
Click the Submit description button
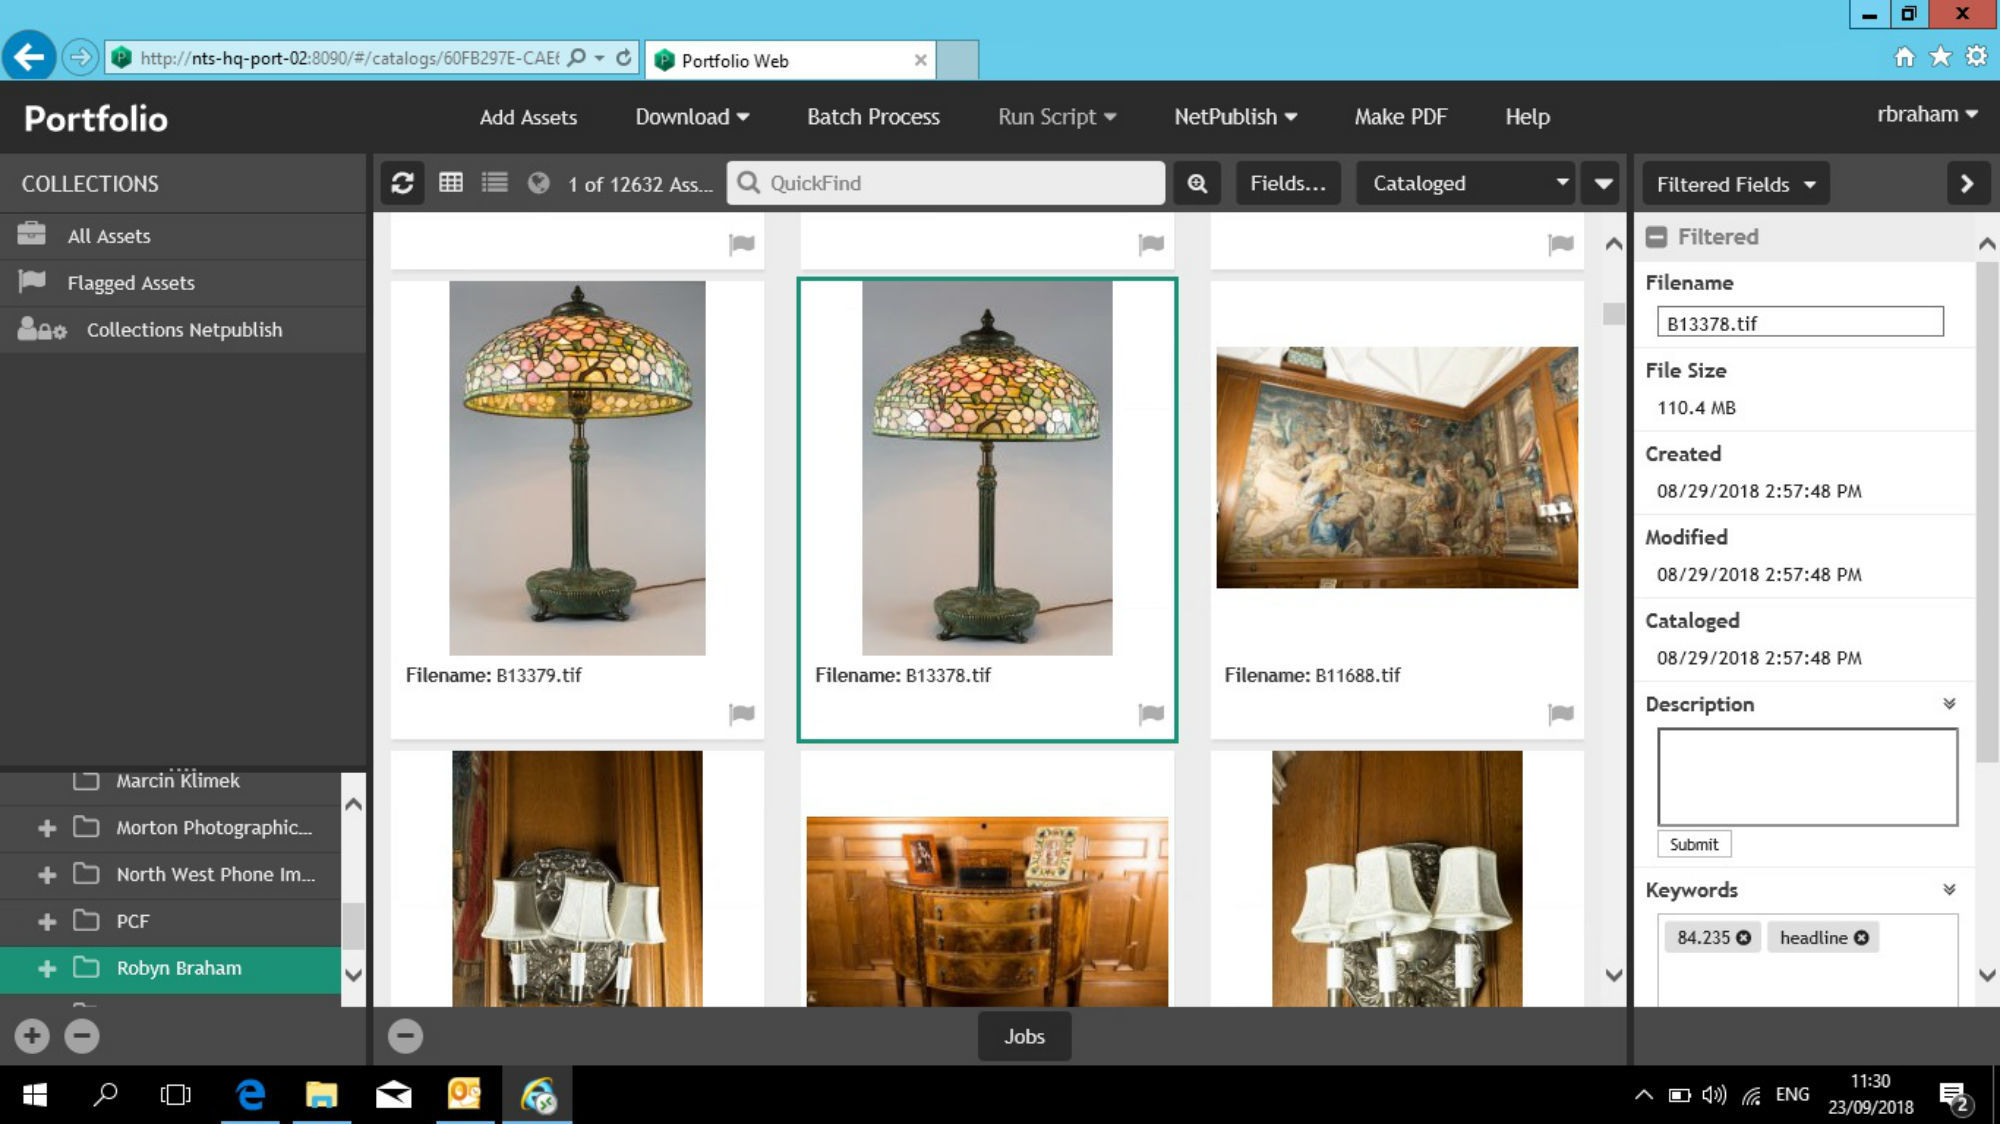(x=1693, y=844)
